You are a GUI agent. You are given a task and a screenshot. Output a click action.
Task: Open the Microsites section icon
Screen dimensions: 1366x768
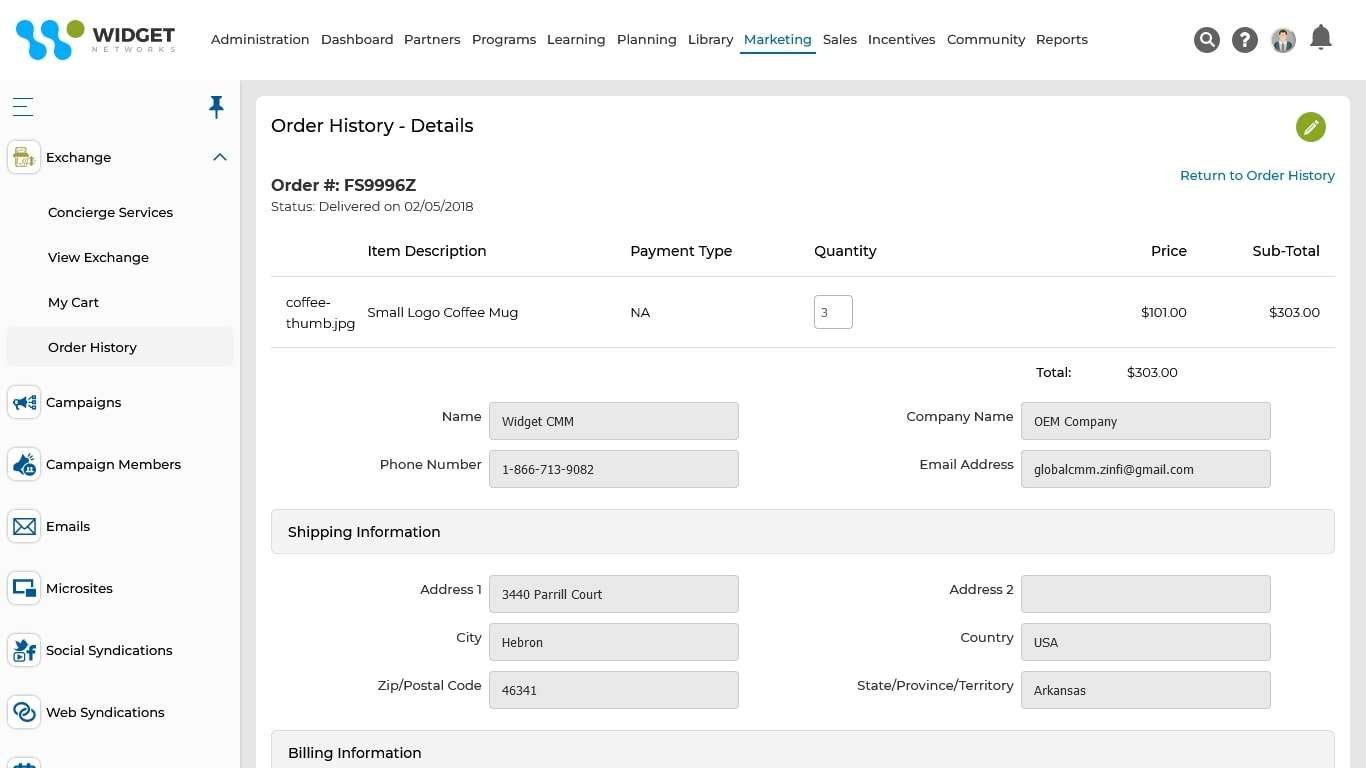(23, 588)
